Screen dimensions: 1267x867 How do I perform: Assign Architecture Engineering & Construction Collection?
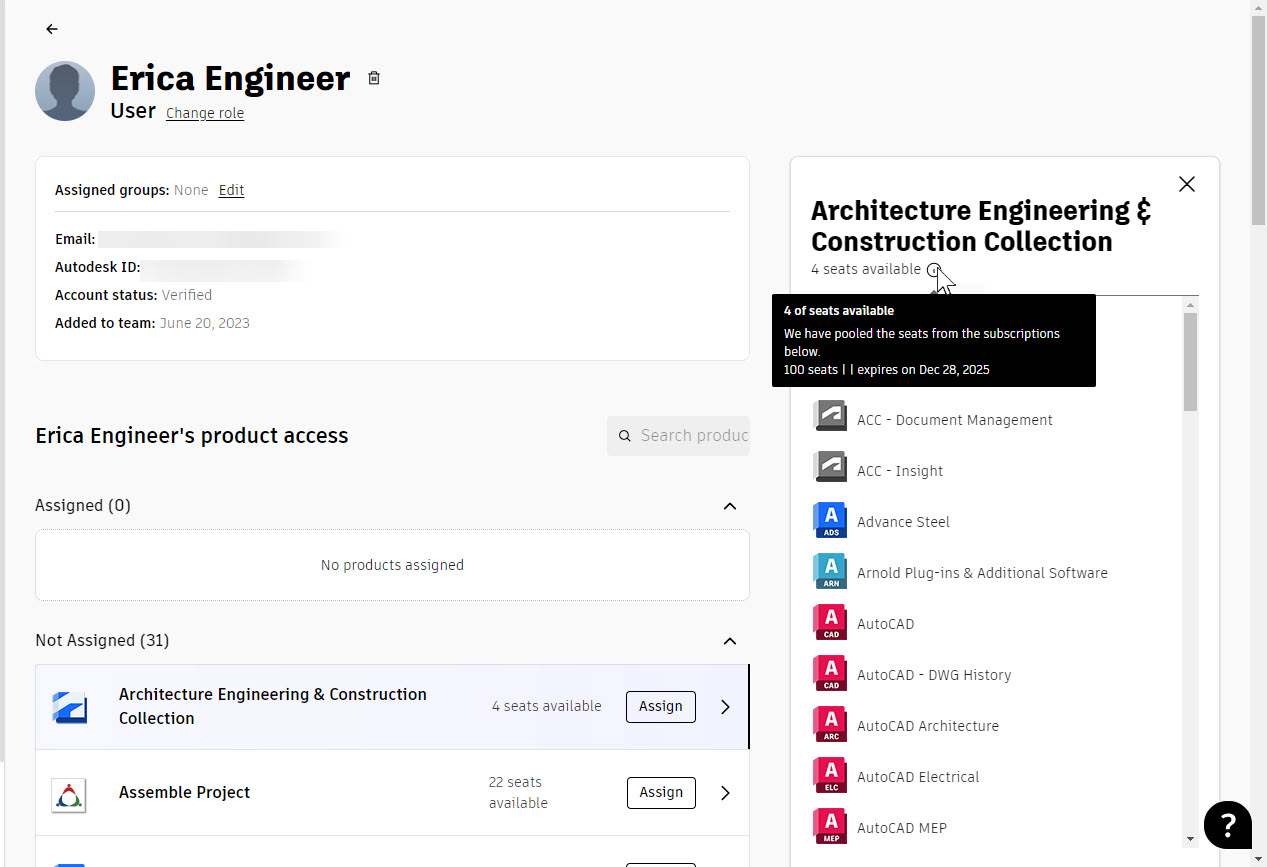click(x=661, y=706)
